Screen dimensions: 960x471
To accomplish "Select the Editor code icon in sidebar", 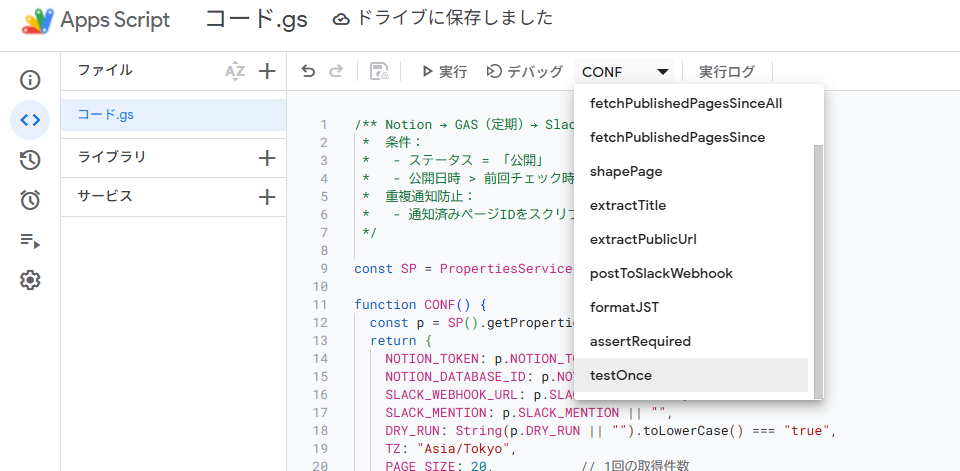I will coord(30,120).
